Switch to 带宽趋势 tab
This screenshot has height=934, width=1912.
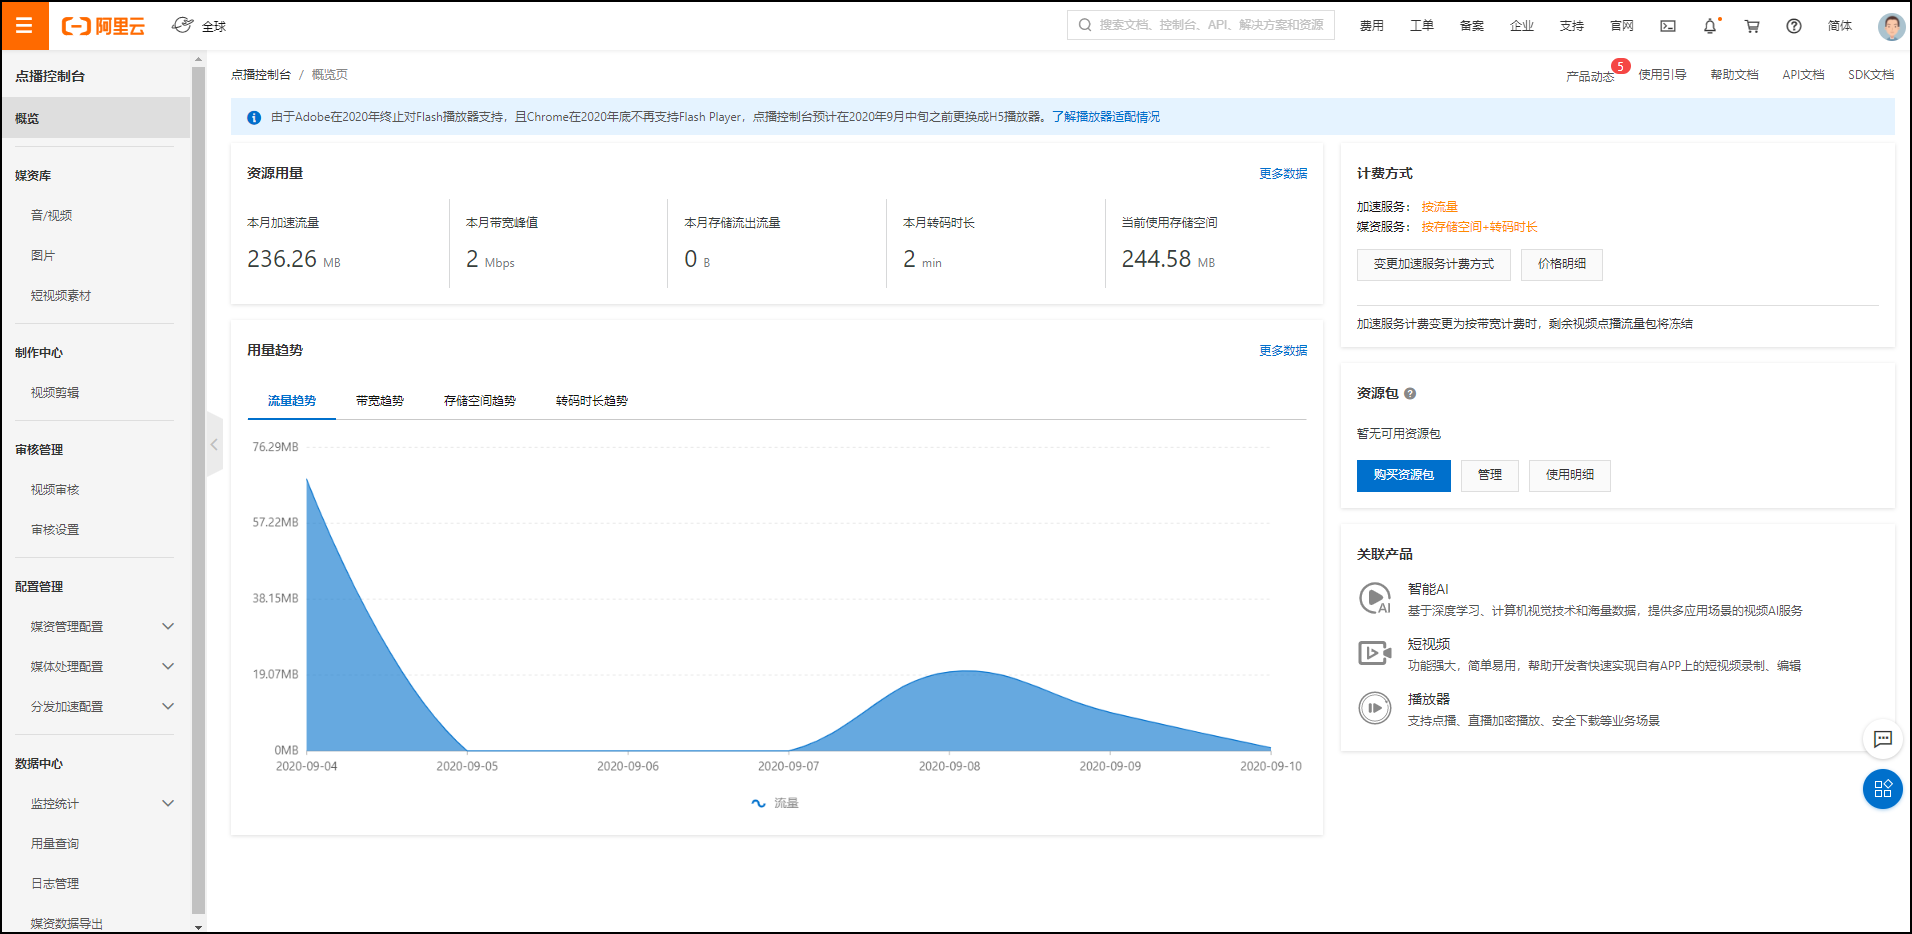point(380,401)
